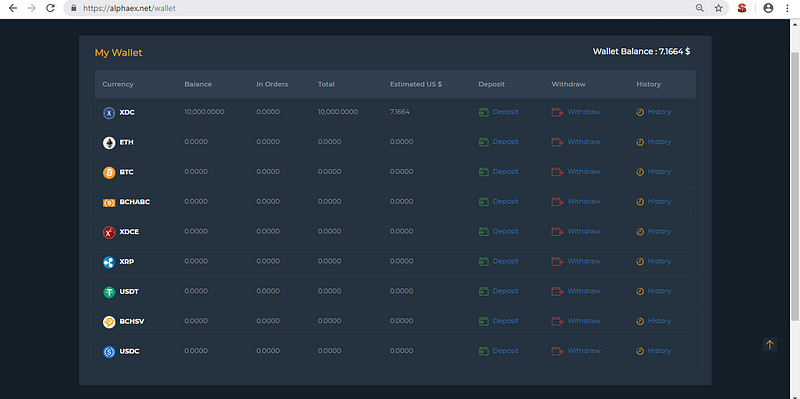Click the page vertical scrollbar
Viewport: 800px width, 399px height.
(x=795, y=186)
